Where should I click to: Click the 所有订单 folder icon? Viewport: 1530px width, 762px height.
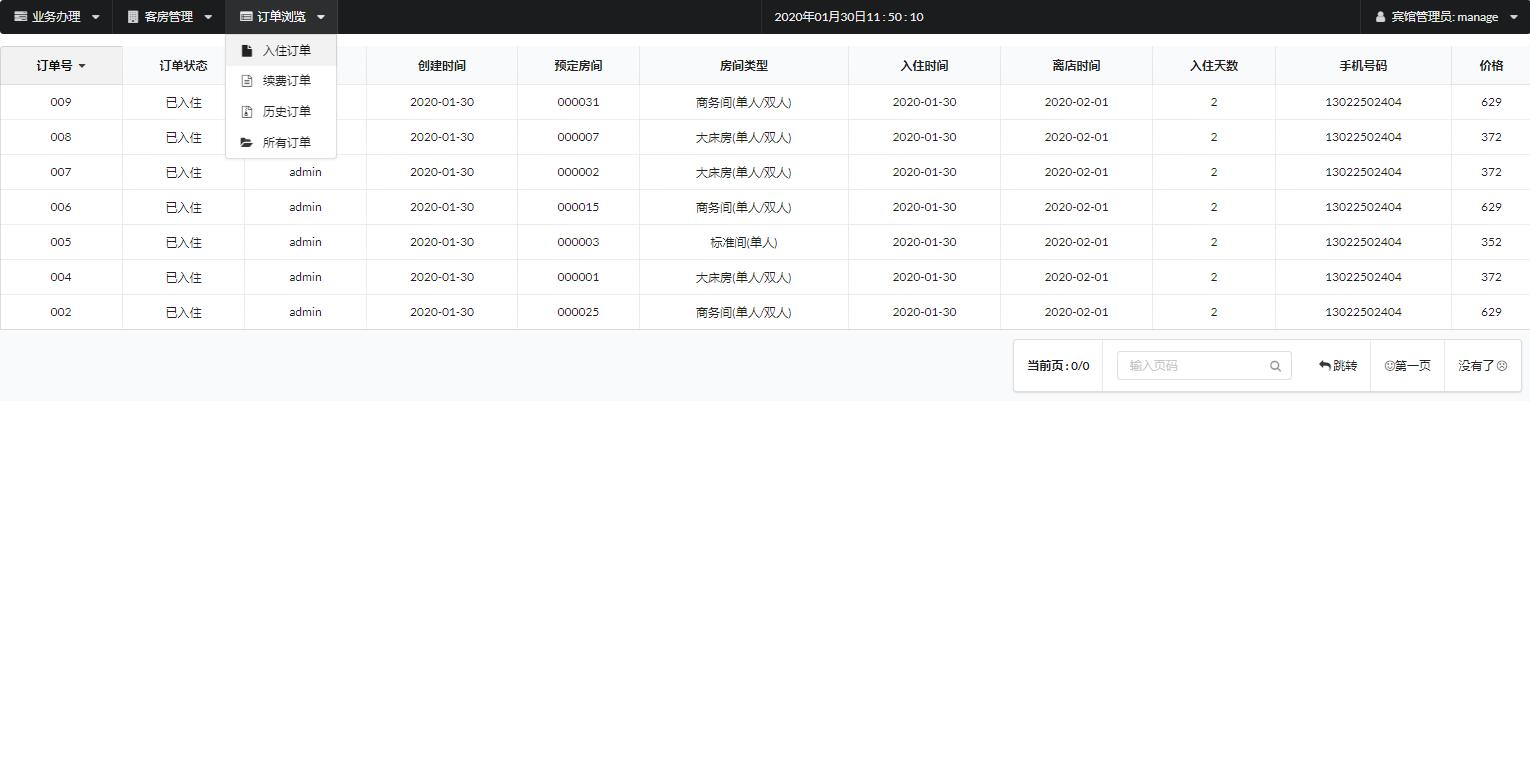coord(247,142)
